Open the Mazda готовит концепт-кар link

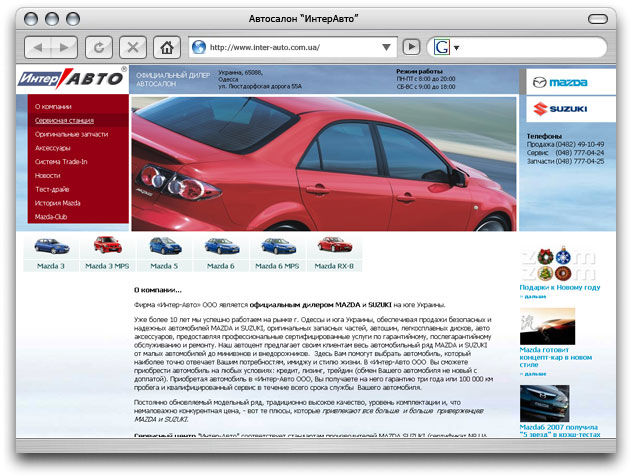(x=556, y=357)
